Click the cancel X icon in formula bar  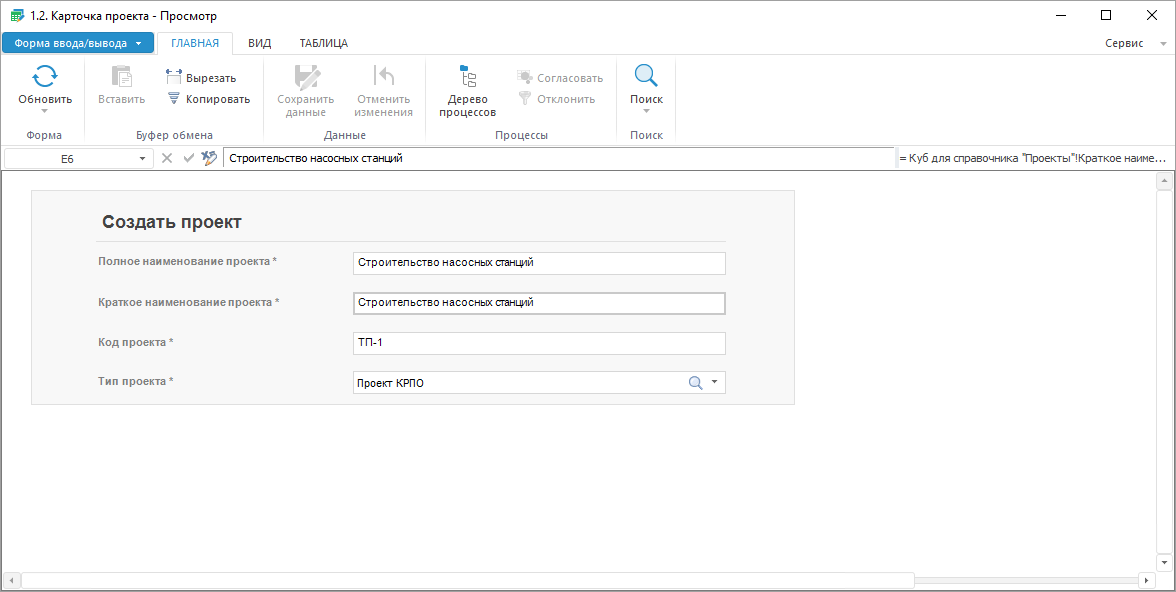(x=167, y=158)
